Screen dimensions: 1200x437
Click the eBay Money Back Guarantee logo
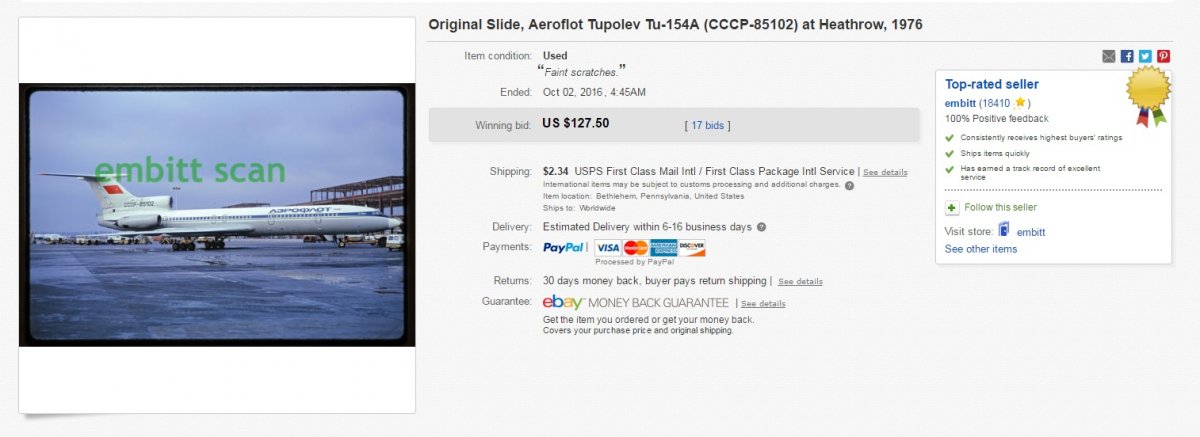(635, 302)
